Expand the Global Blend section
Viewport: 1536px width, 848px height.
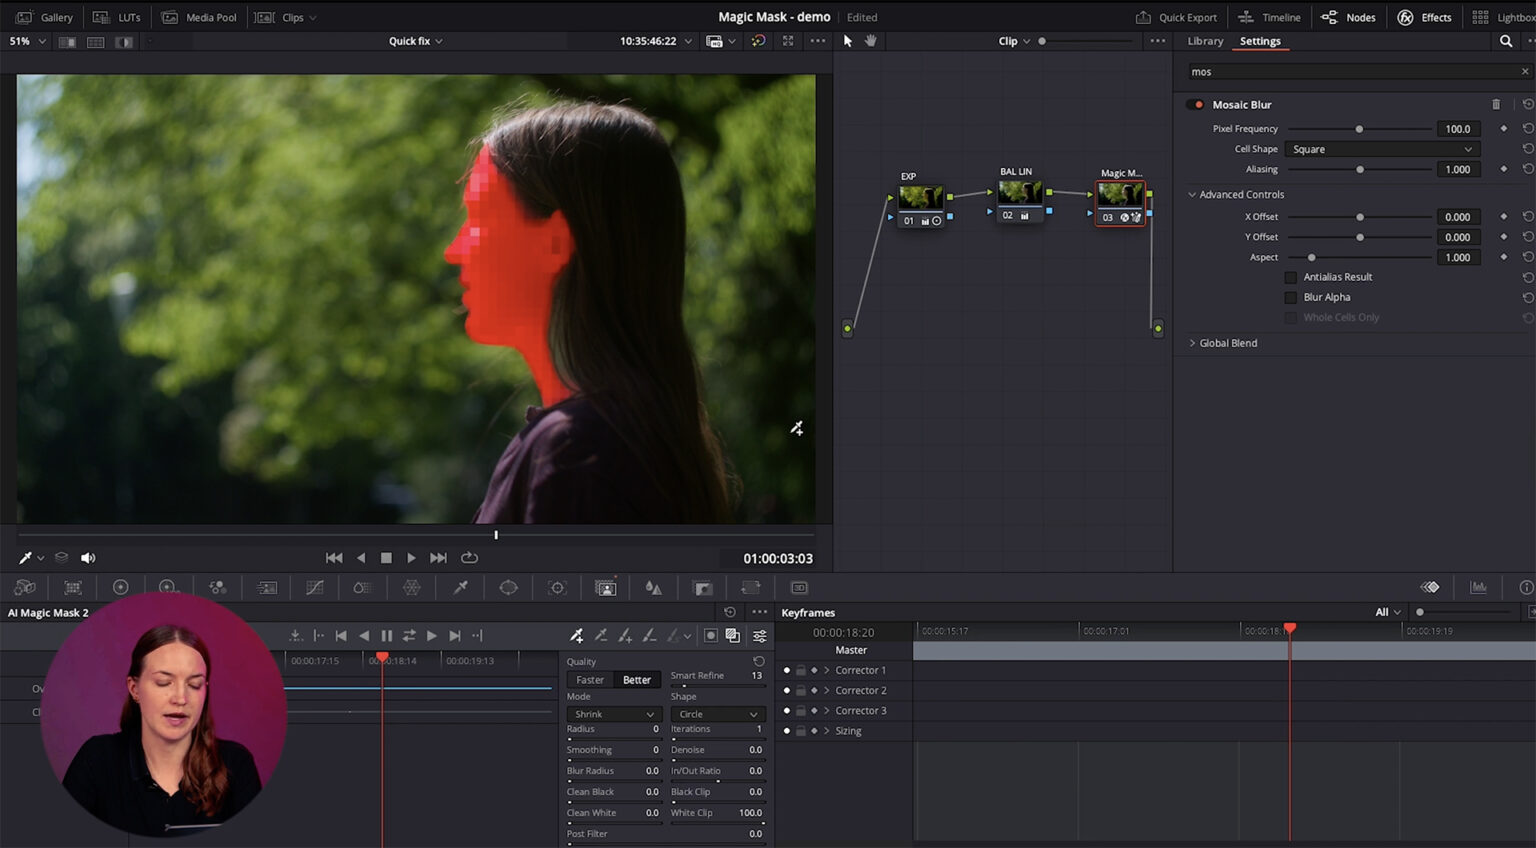1192,343
